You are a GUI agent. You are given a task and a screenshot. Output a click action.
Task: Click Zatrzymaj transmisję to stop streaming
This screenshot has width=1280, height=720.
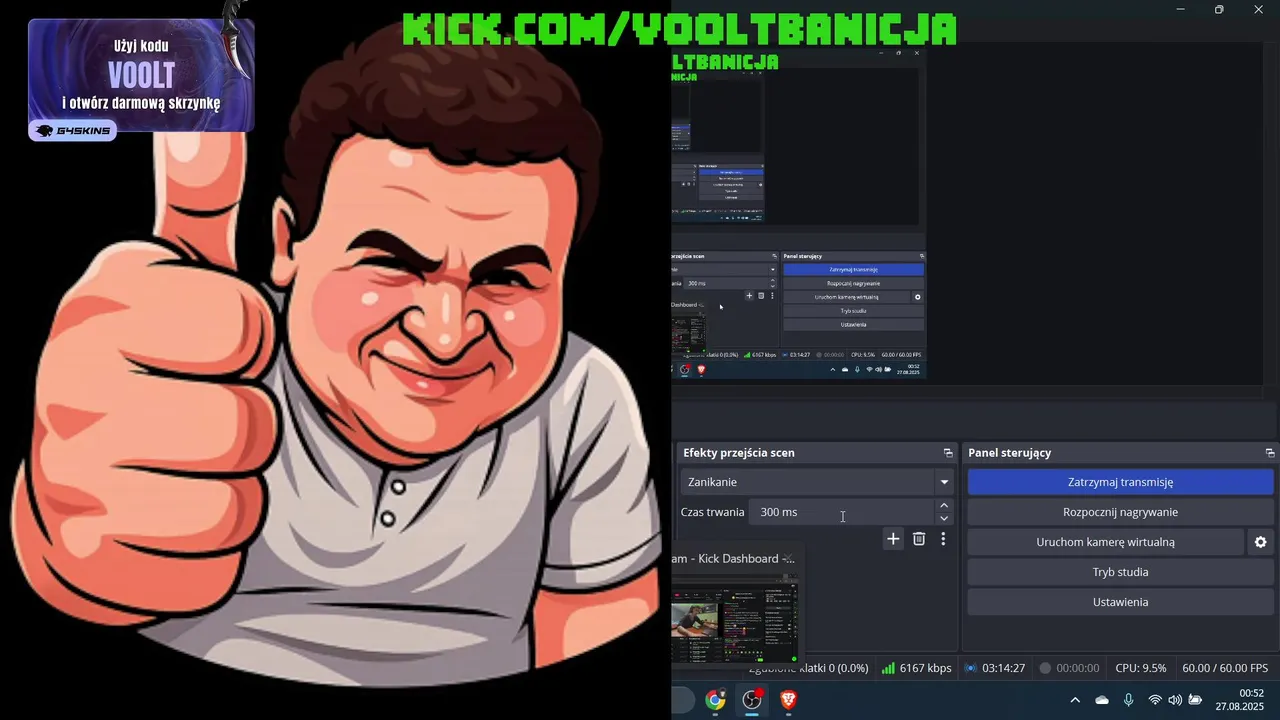pos(1120,482)
